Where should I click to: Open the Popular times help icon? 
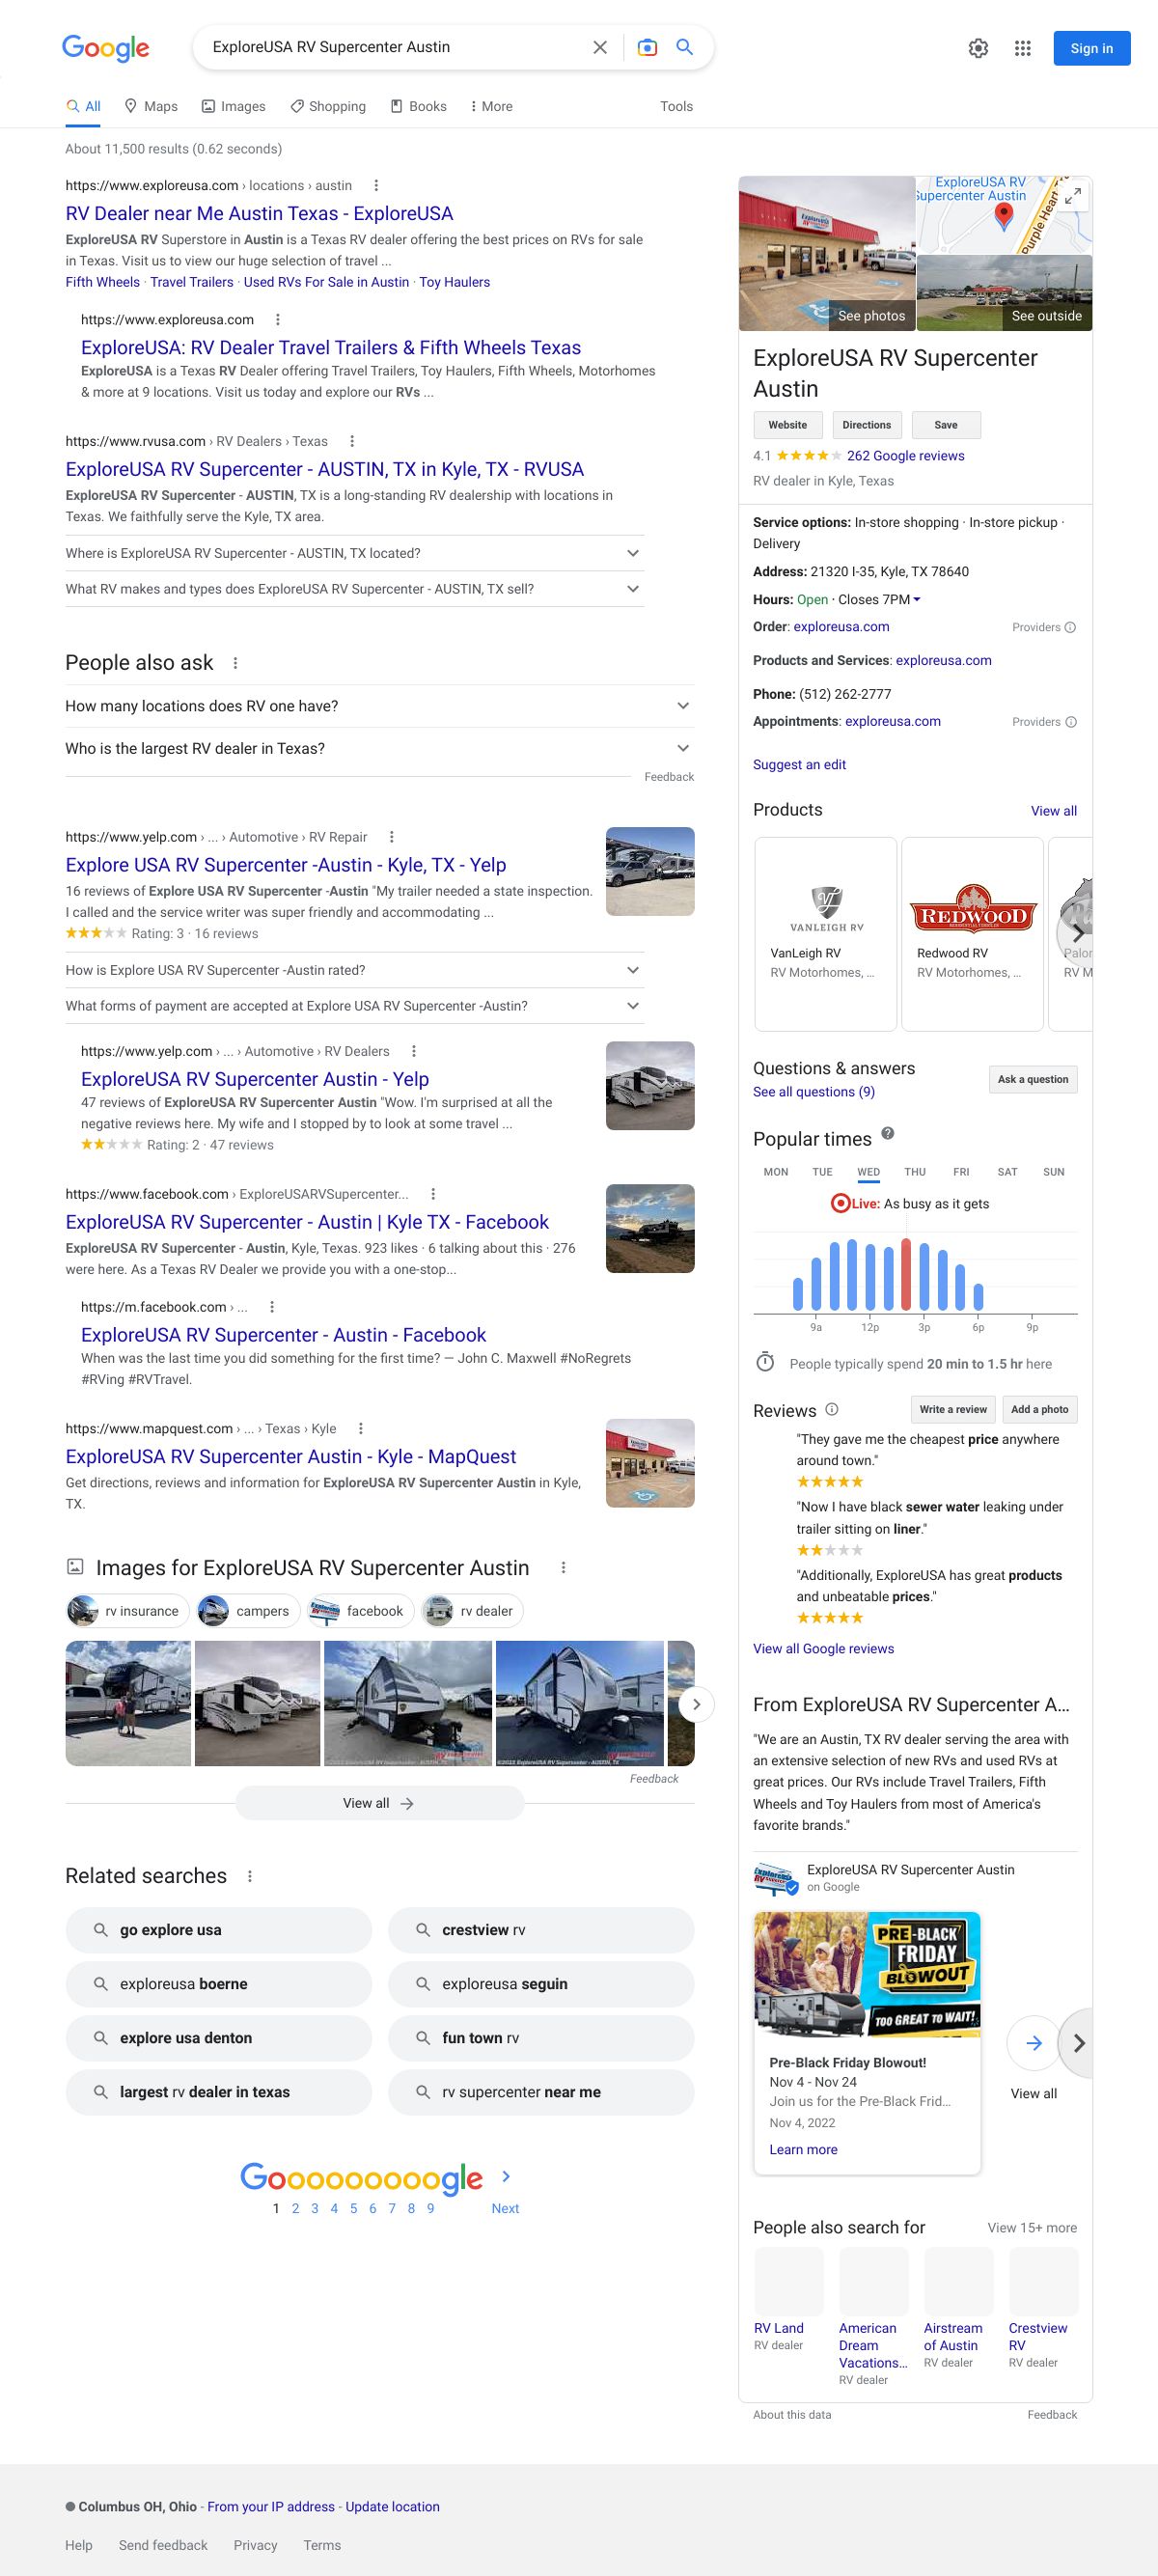(887, 1134)
